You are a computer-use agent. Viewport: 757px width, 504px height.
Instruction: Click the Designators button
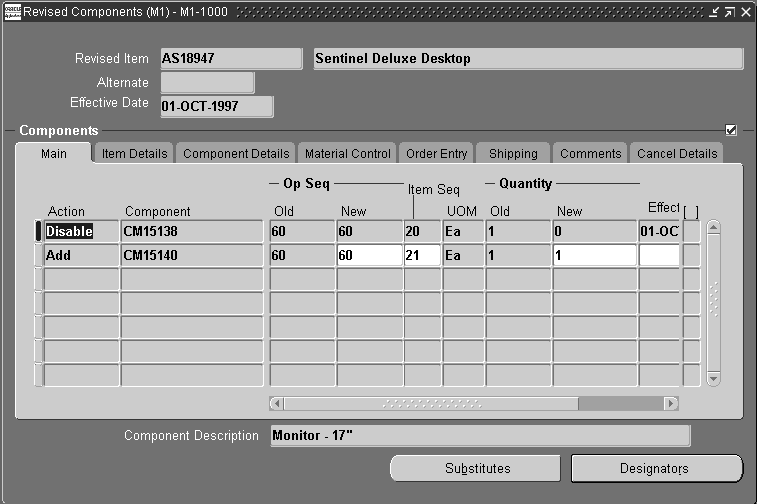[657, 468]
